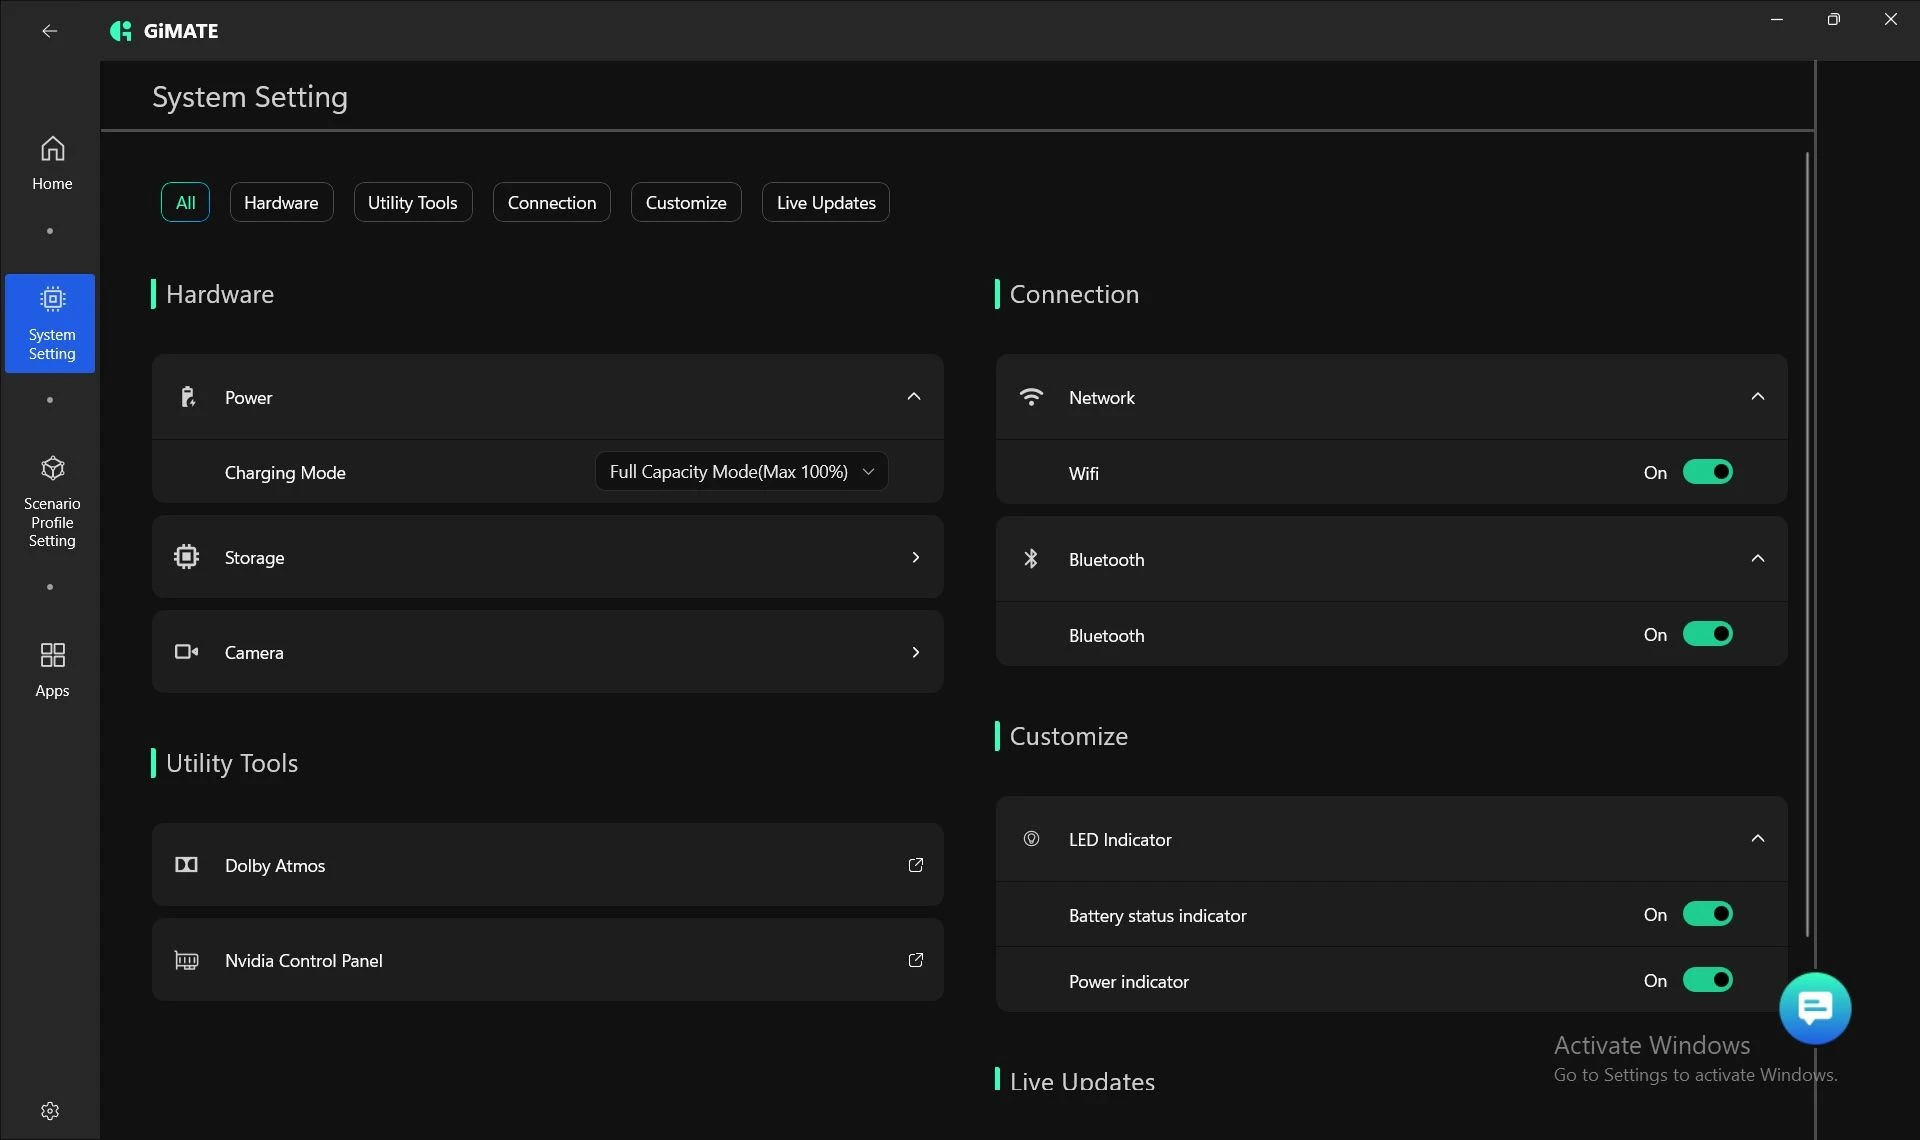Launch Dolby Atmos external link icon

click(915, 865)
